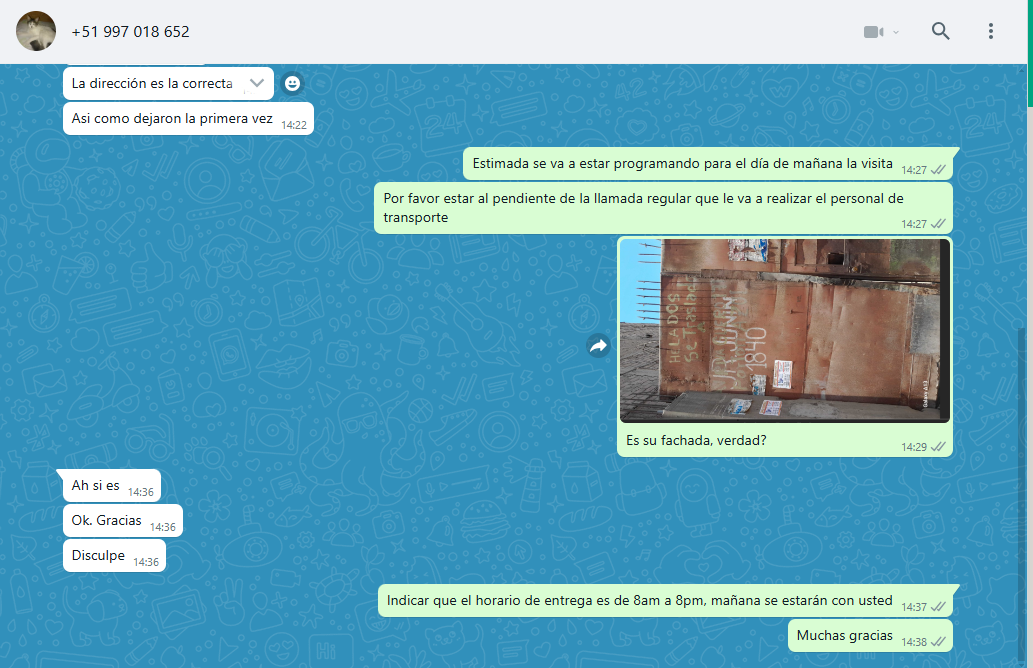Viewport: 1033px width, 668px height.
Task: Click the "Estimada se va a estar programando" message
Action: point(683,163)
